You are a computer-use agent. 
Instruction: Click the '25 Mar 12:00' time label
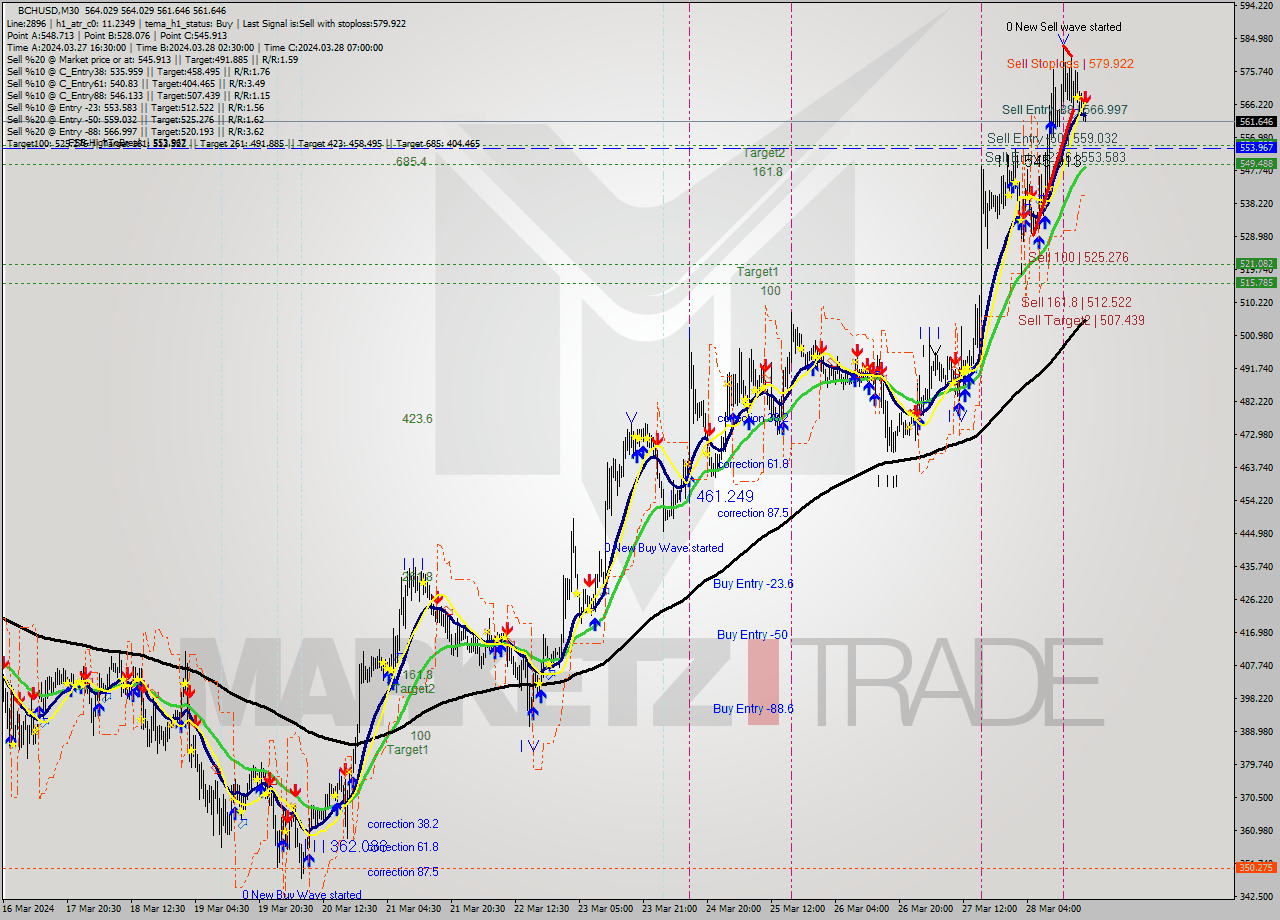(x=798, y=909)
